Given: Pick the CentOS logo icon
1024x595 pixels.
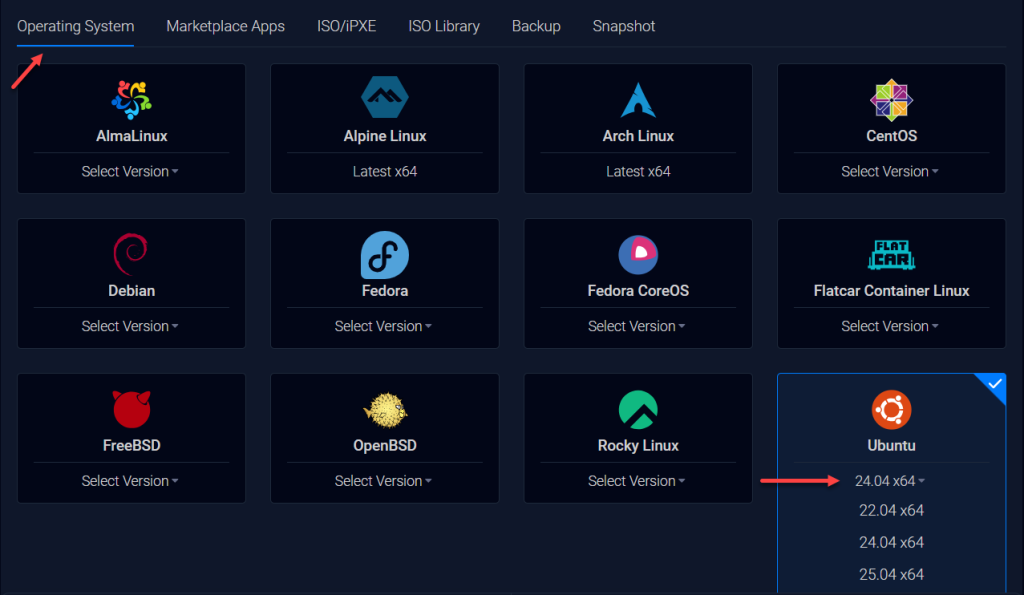Looking at the screenshot, I should pyautogui.click(x=891, y=99).
